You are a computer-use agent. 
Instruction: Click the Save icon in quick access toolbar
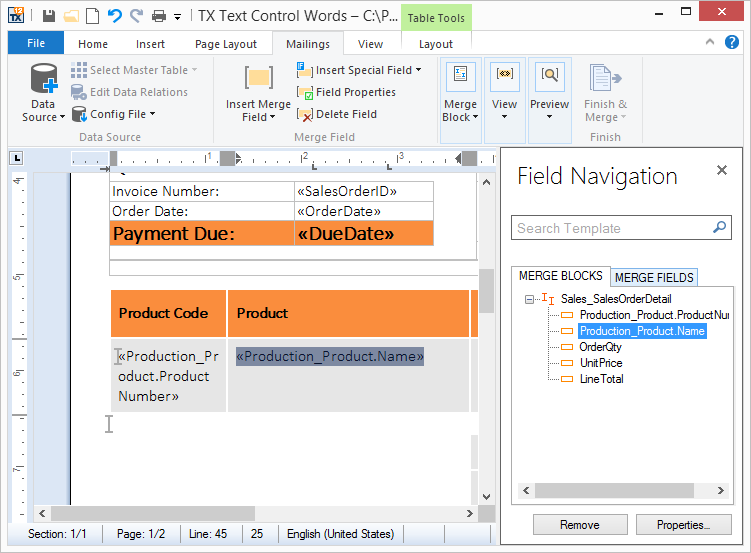(x=48, y=16)
